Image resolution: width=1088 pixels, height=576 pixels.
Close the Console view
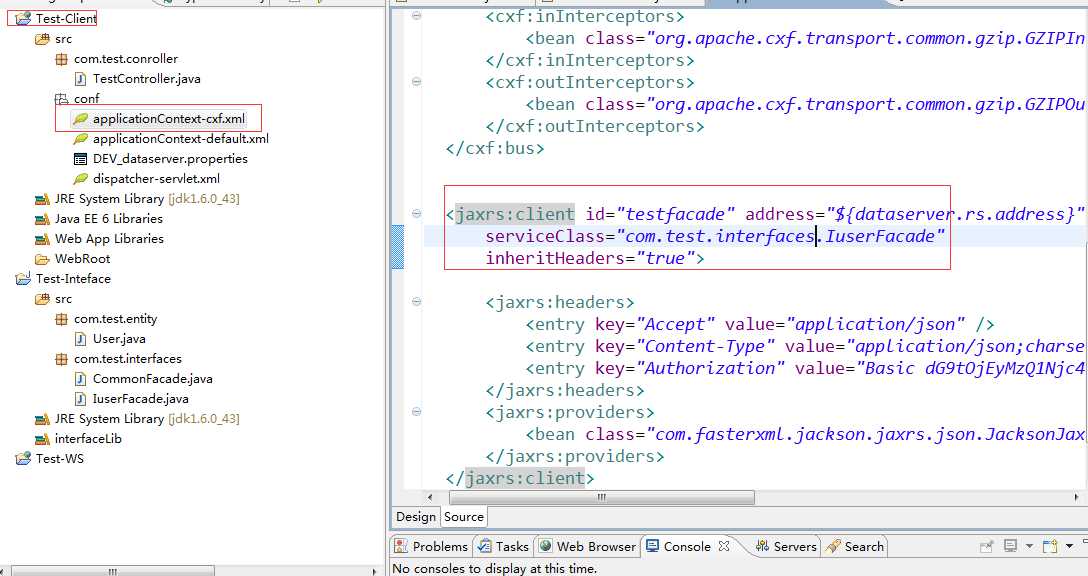pyautogui.click(x=724, y=546)
